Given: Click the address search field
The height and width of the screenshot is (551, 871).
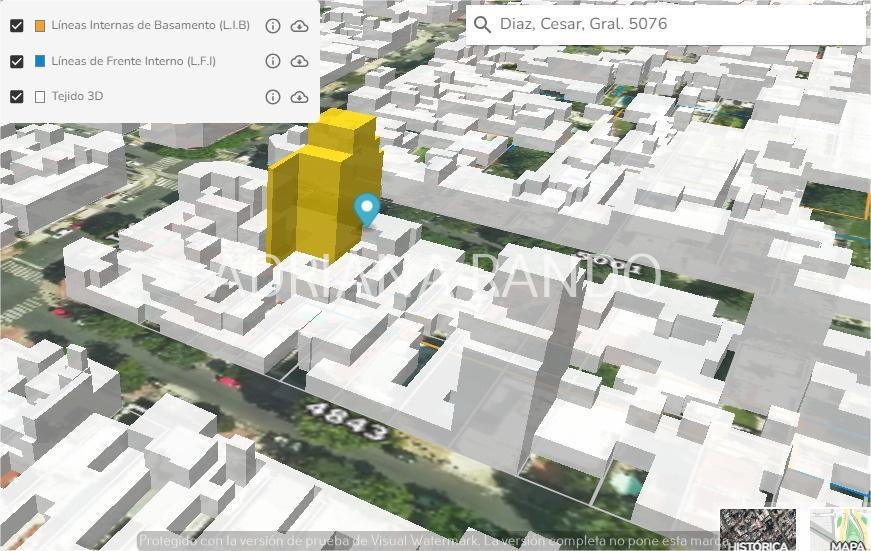Looking at the screenshot, I should (x=665, y=24).
